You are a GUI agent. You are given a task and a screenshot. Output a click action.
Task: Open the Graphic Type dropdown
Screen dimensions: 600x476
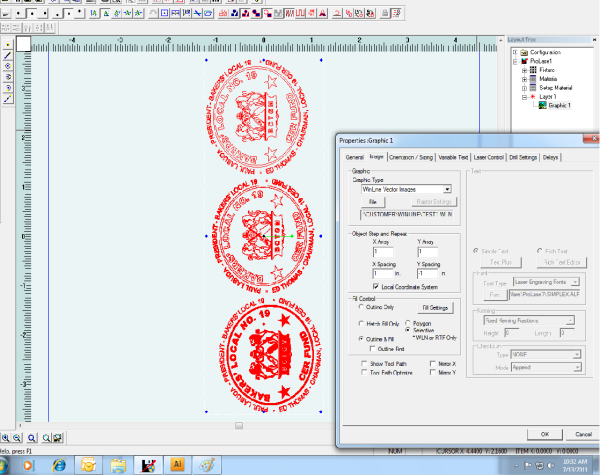tap(447, 189)
